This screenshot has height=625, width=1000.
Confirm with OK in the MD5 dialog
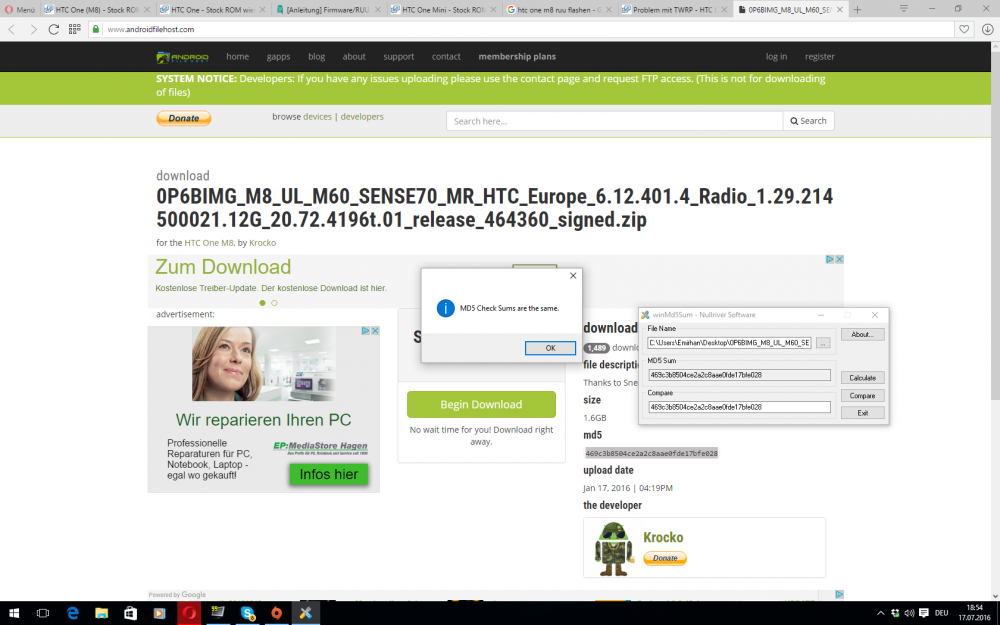tap(550, 348)
